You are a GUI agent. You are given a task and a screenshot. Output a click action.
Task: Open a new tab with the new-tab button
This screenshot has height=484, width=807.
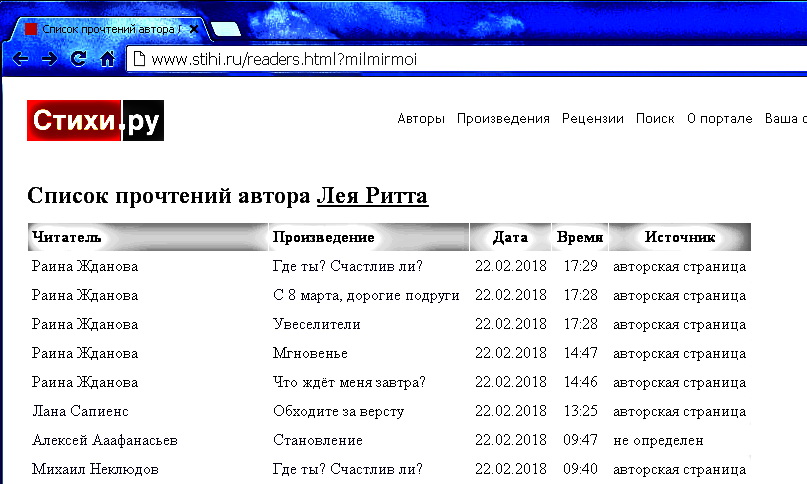[226, 29]
